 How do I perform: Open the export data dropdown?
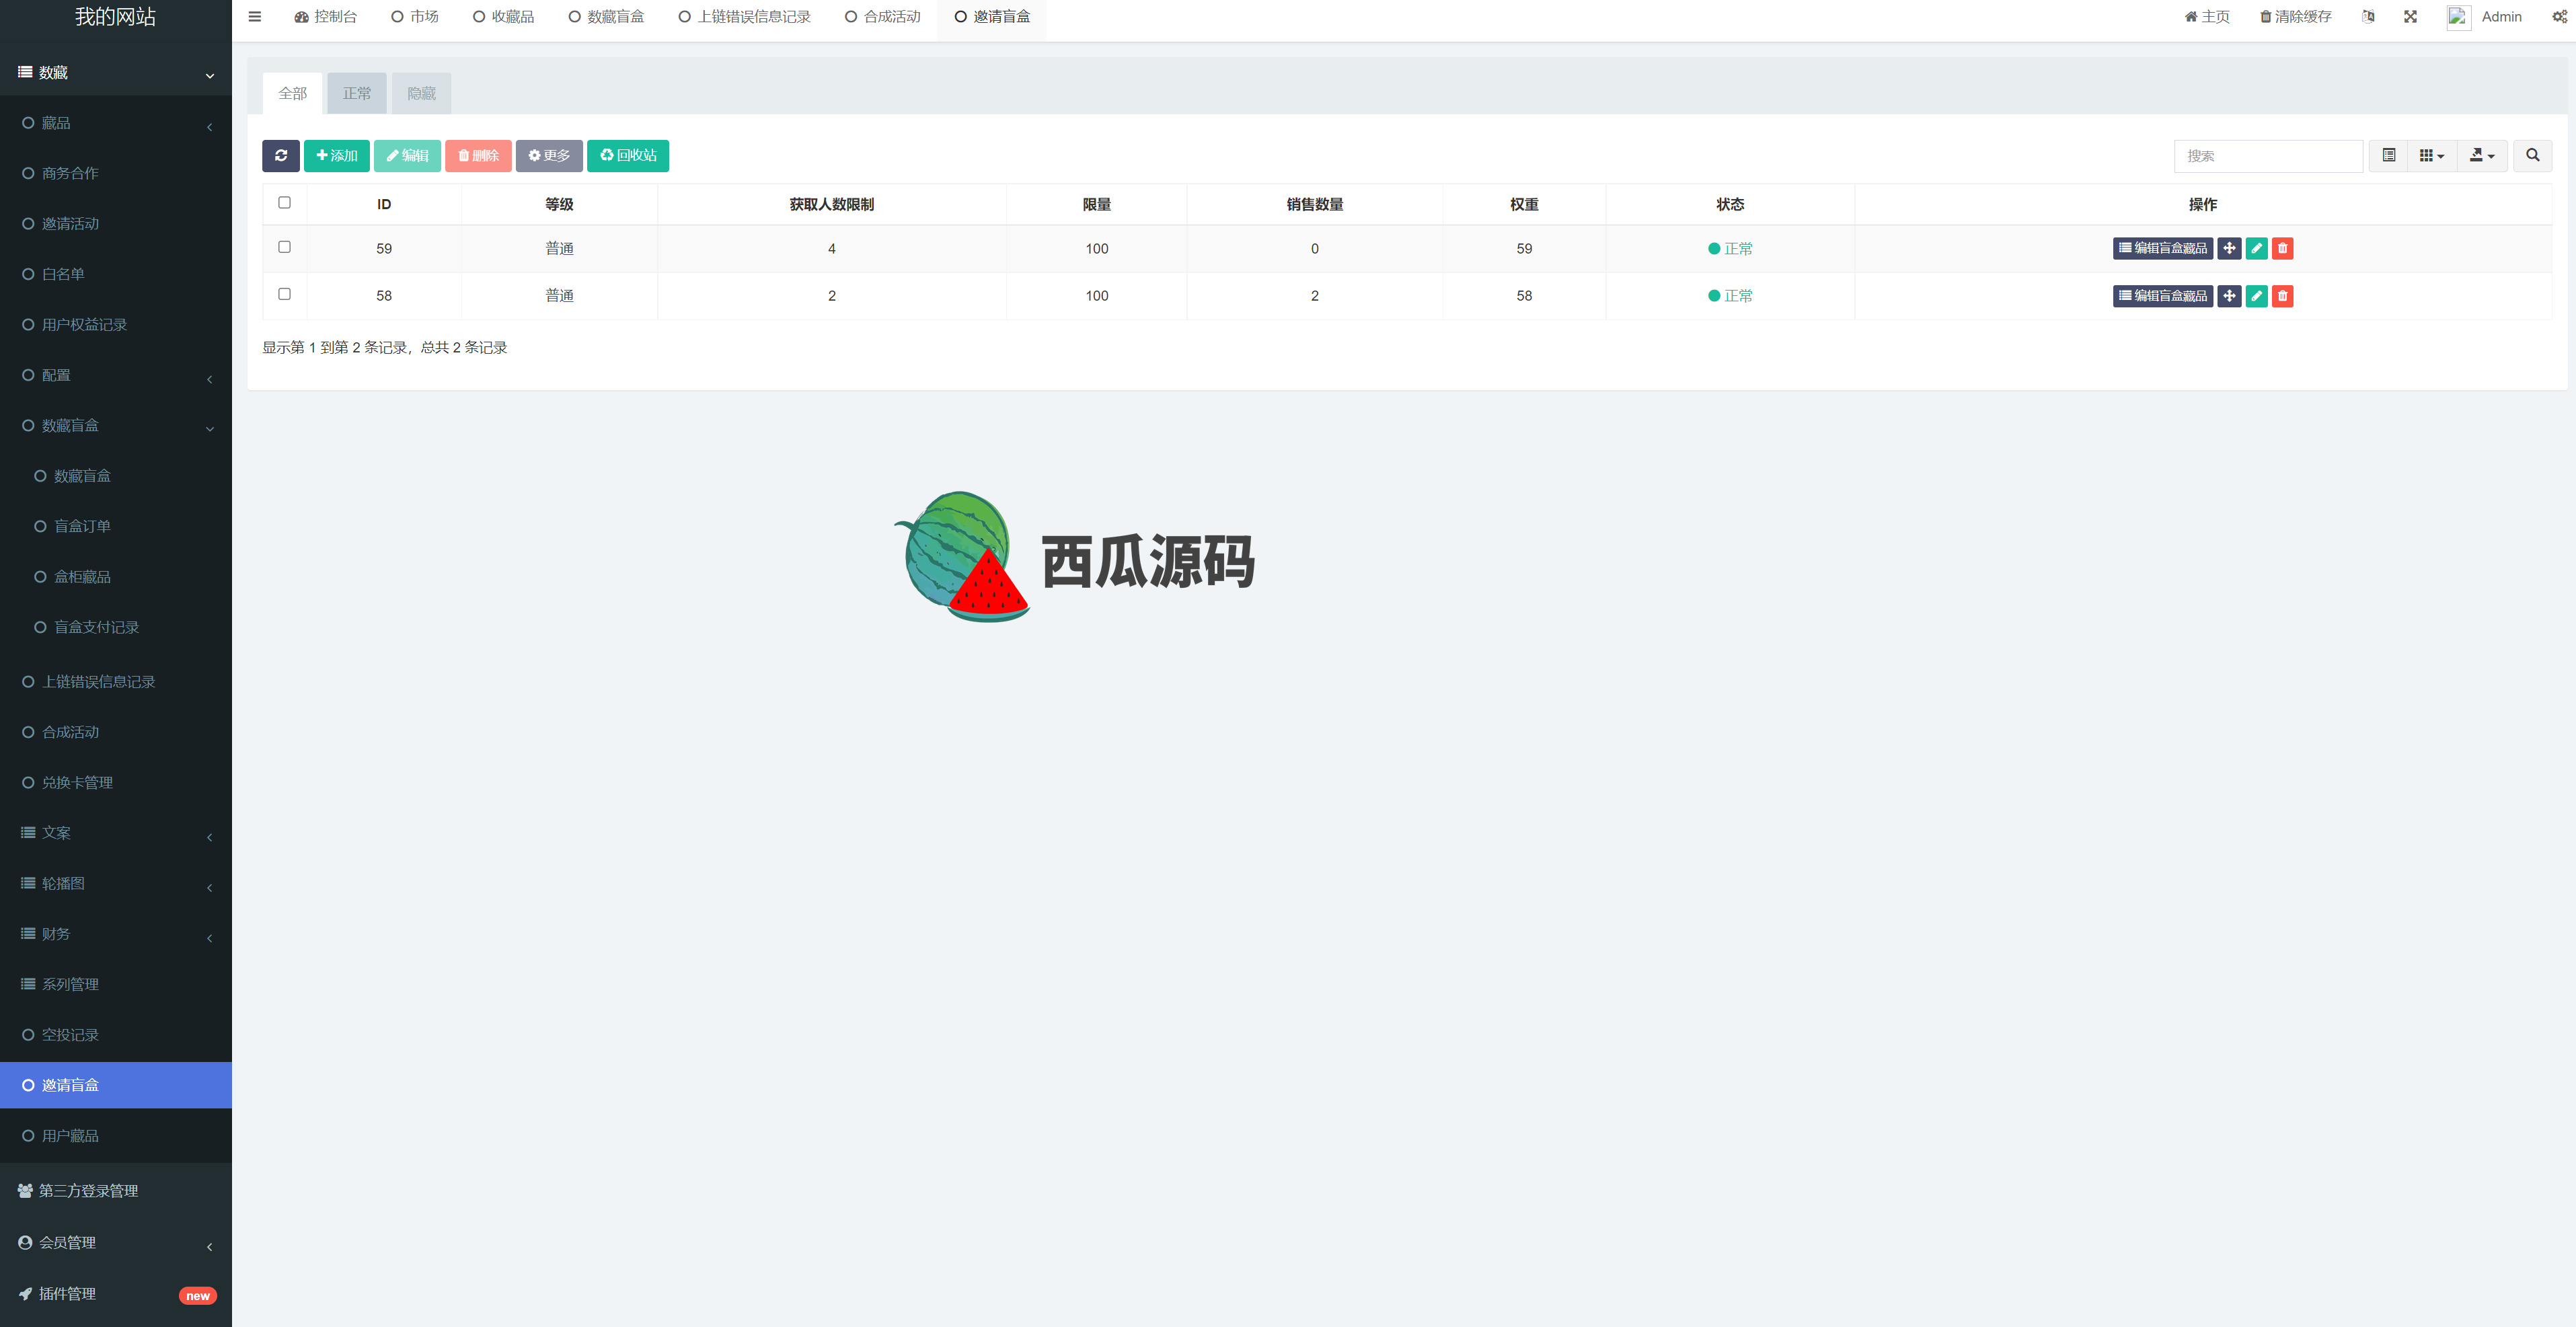[2482, 156]
